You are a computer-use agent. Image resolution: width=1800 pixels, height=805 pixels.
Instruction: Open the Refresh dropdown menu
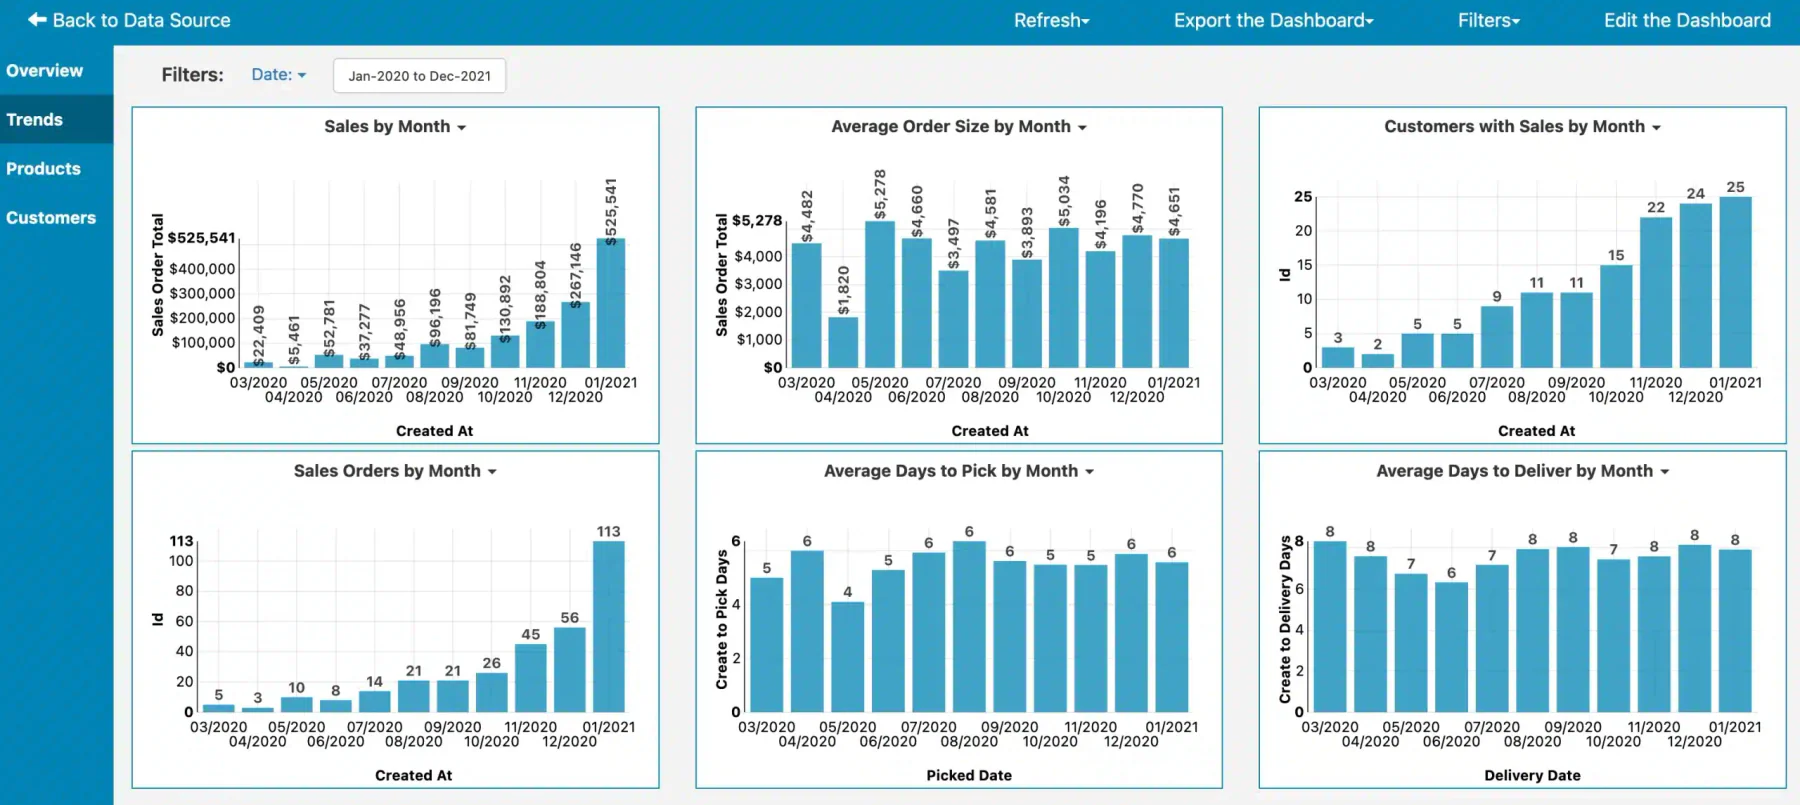click(x=1051, y=20)
